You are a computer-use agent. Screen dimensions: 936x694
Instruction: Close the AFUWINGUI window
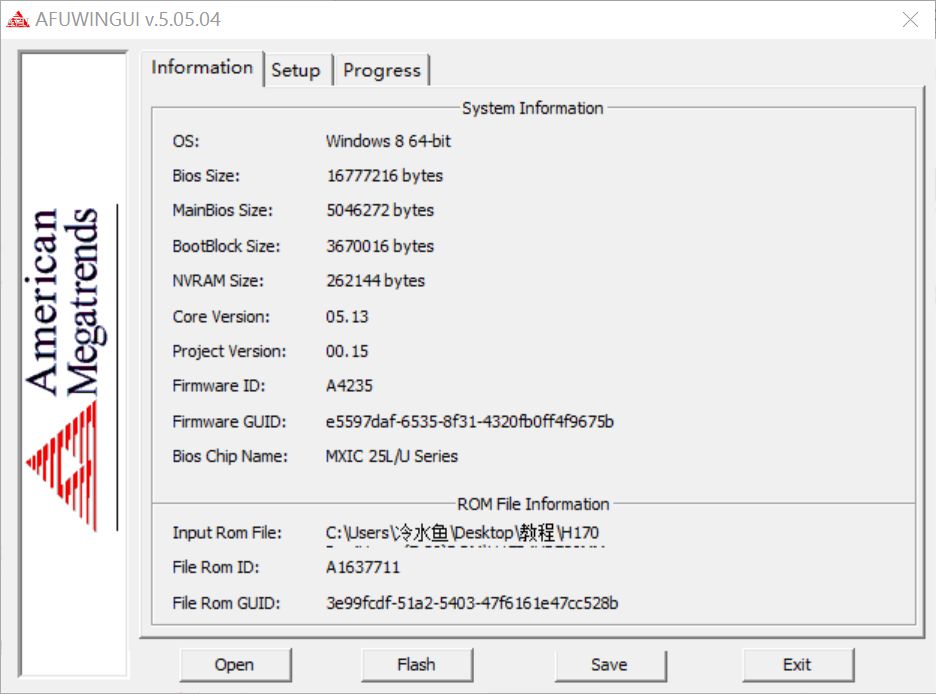[910, 20]
